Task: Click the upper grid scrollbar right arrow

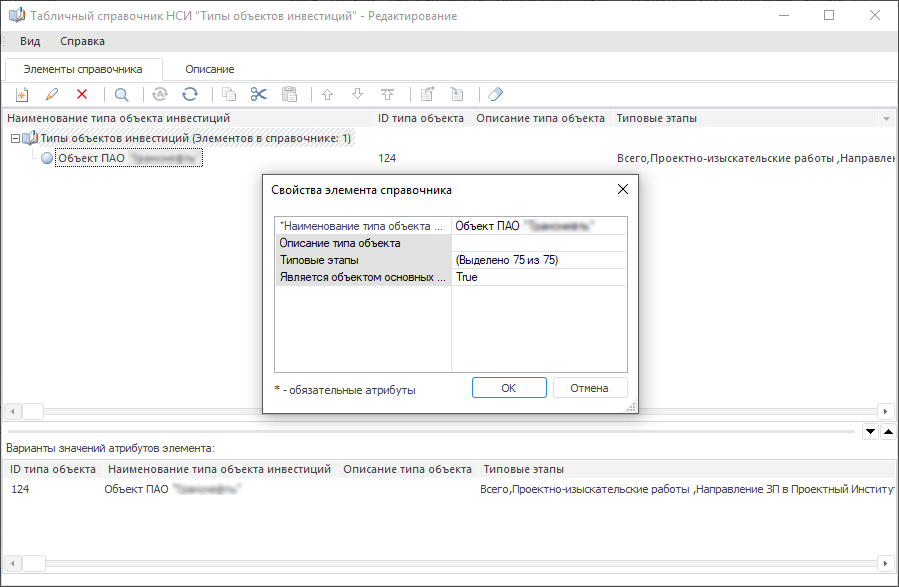Action: [885, 412]
